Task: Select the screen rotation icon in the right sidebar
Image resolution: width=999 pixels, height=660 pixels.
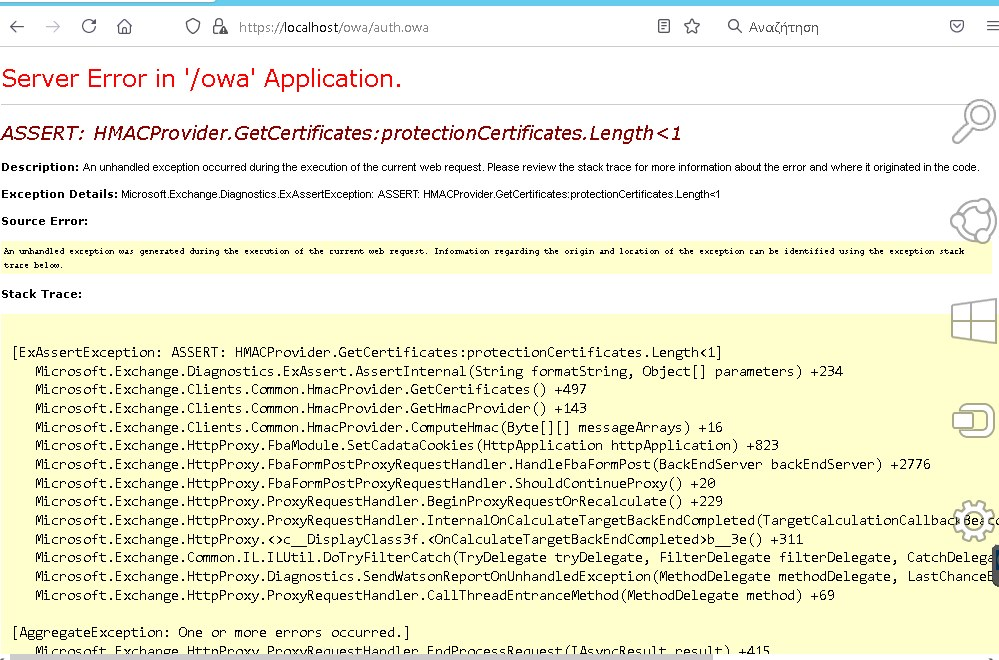Action: tap(972, 420)
